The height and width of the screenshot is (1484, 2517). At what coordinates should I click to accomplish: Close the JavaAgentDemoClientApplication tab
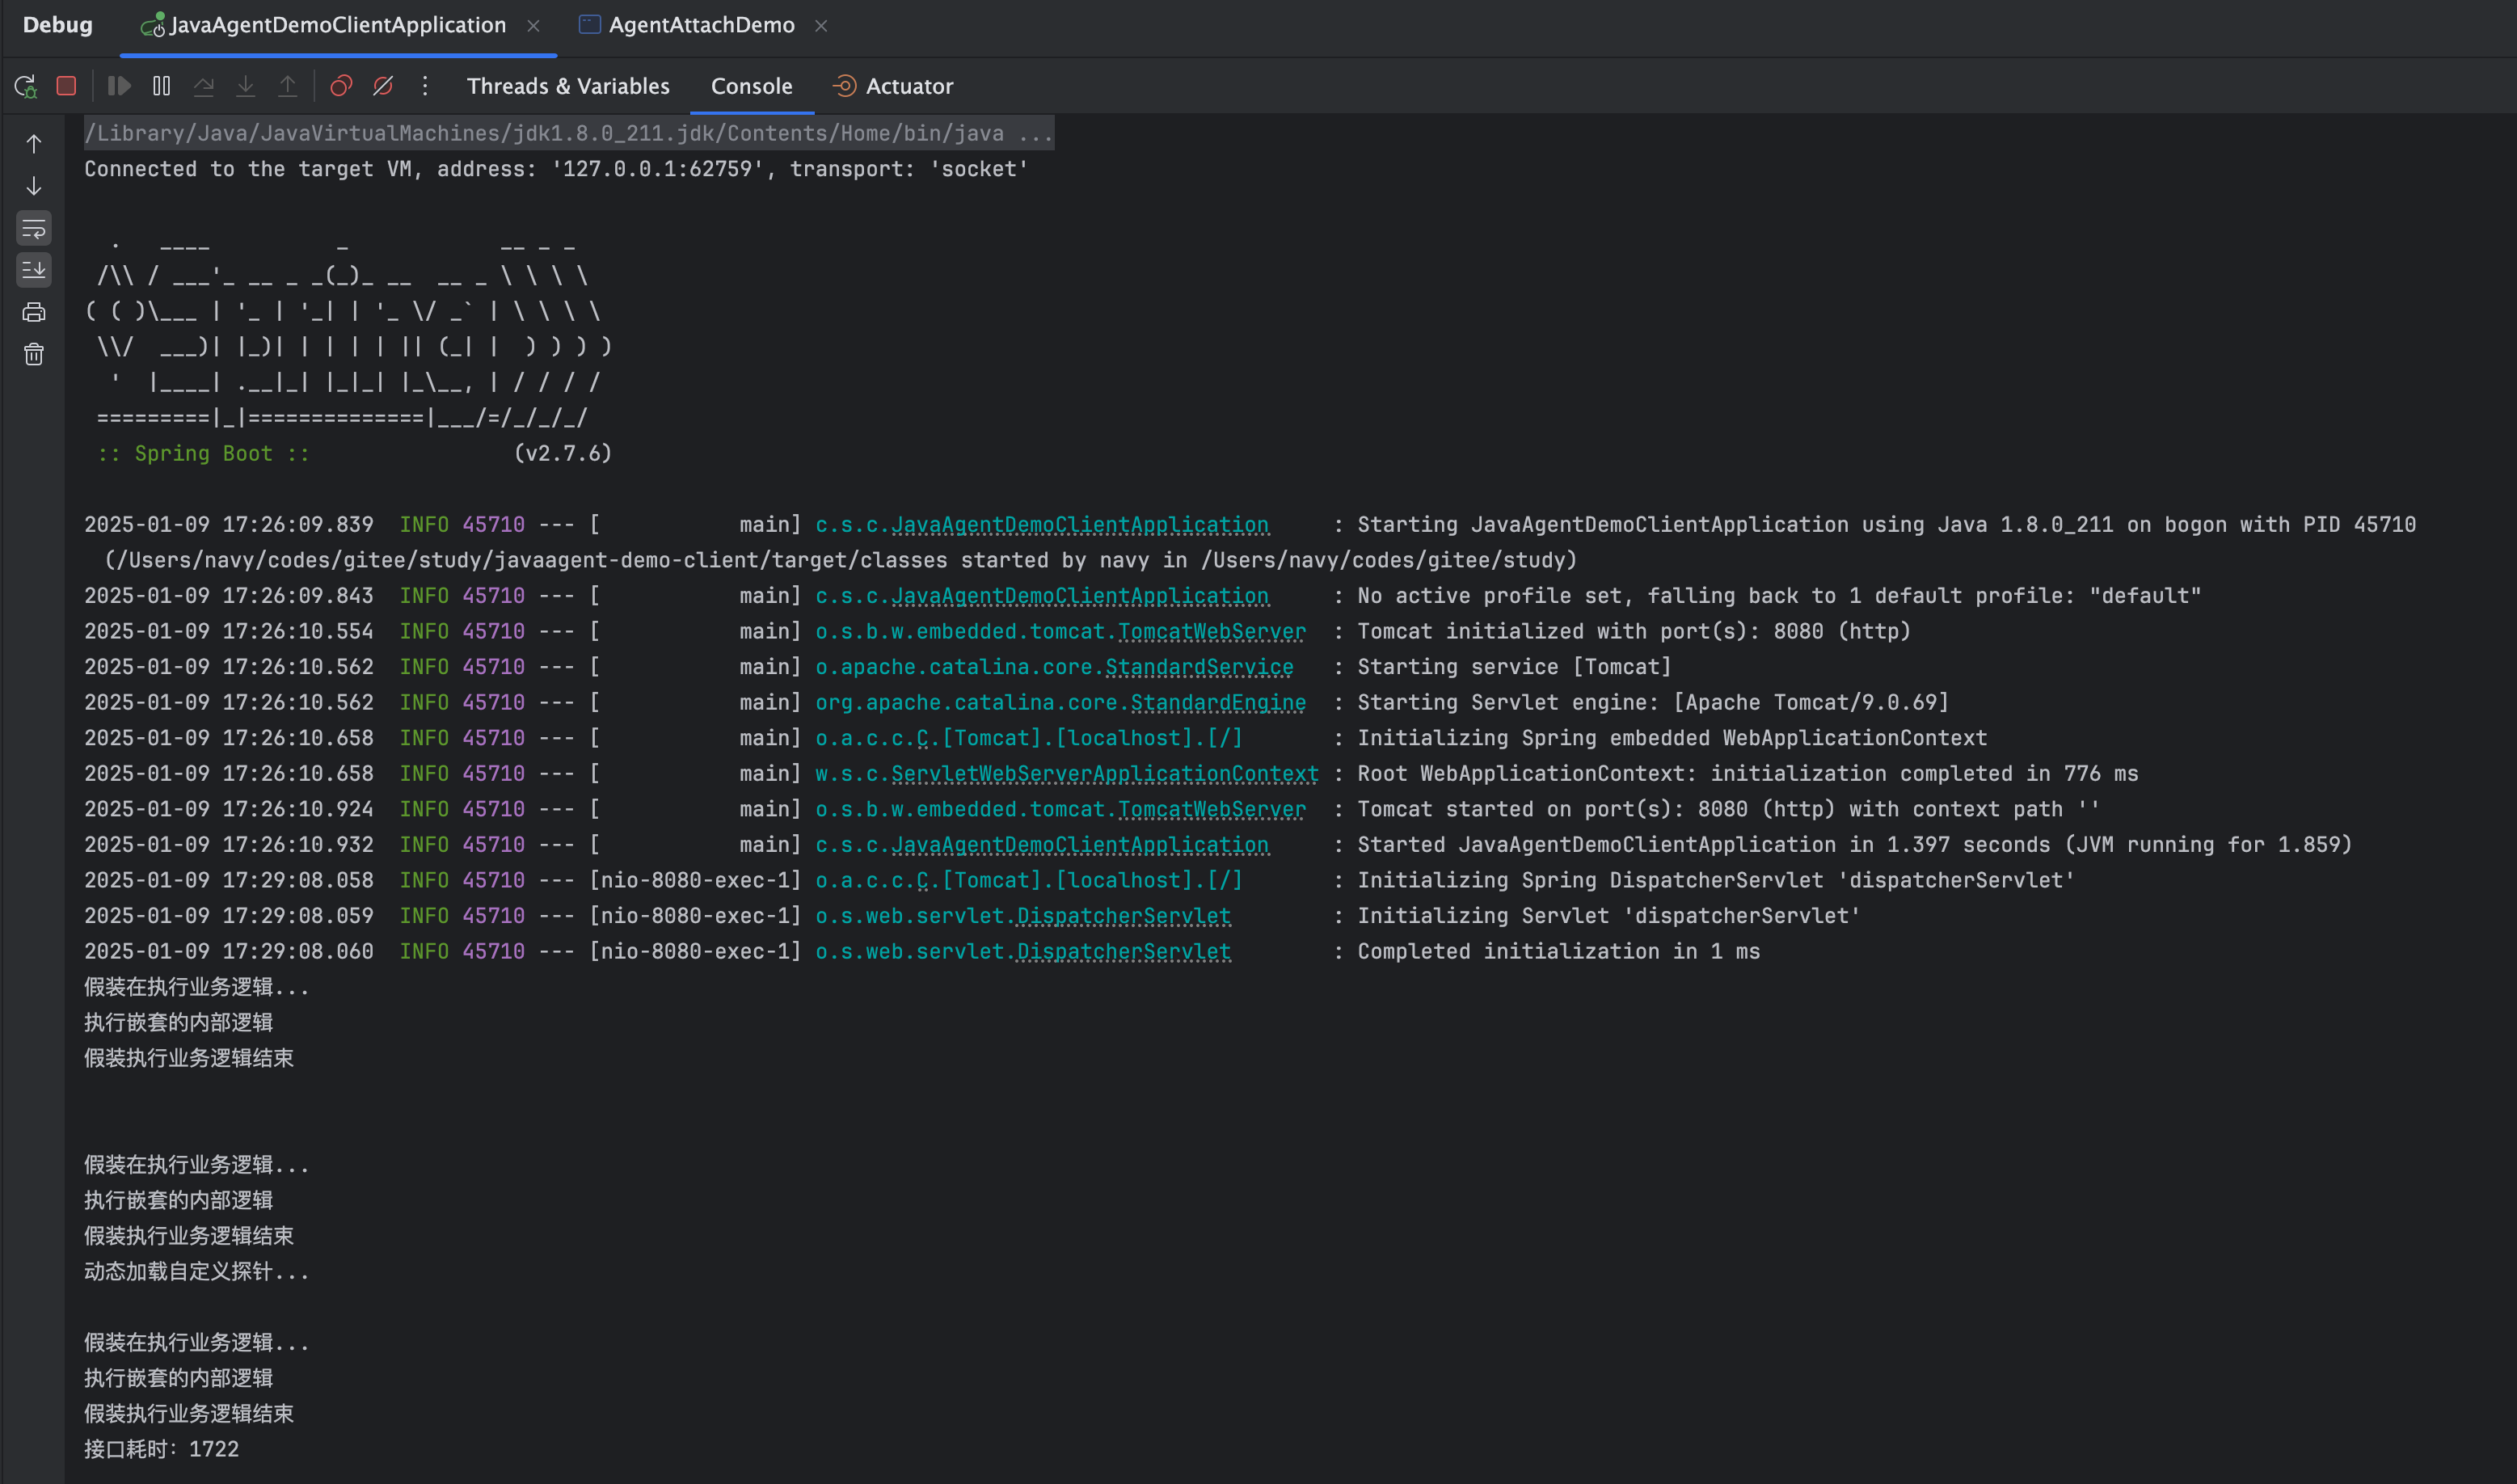tap(533, 26)
